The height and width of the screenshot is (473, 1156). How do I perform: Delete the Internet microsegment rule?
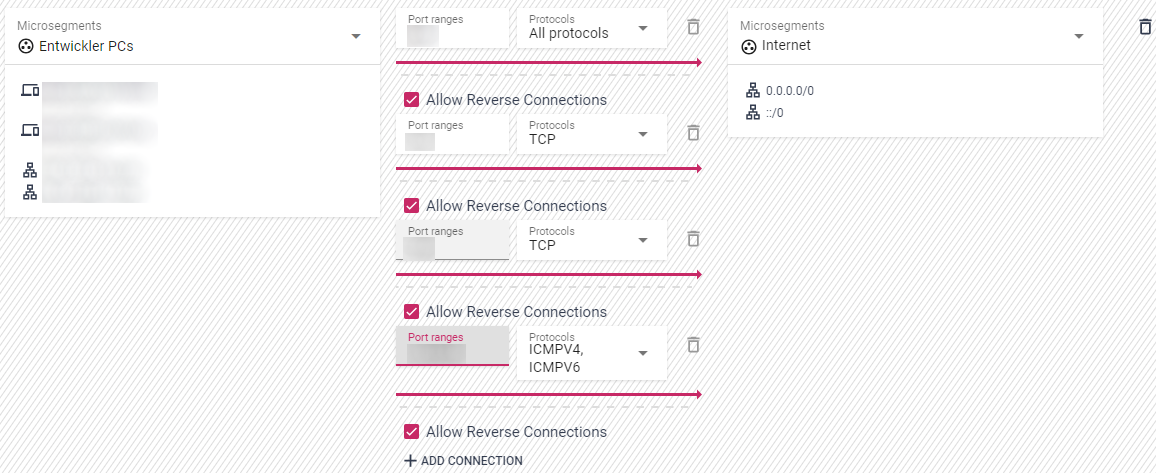coord(1145,27)
